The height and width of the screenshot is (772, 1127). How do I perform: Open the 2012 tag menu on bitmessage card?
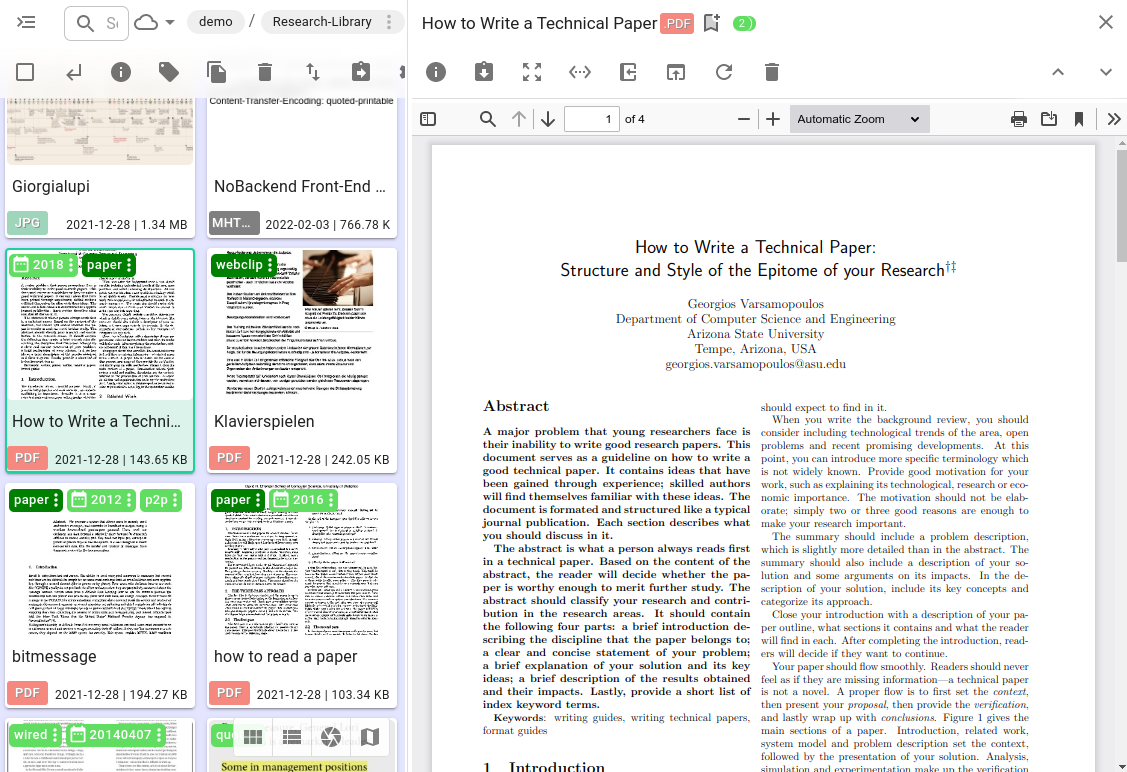(x=129, y=500)
